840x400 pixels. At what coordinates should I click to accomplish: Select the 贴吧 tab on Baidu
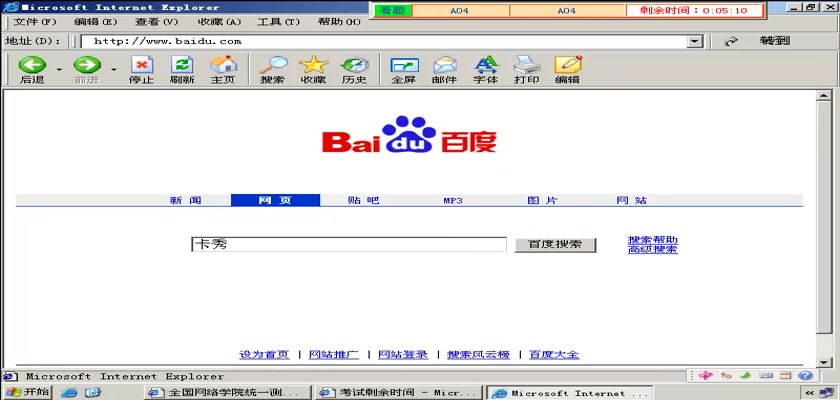point(364,200)
